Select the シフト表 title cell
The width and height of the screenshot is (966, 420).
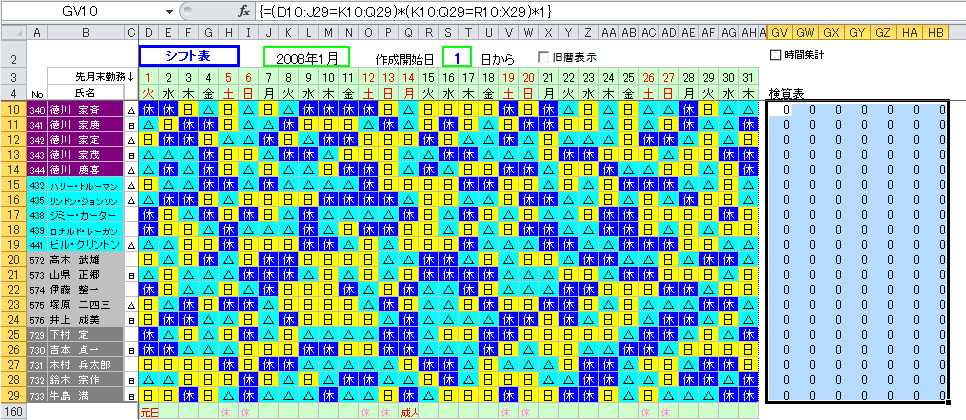(189, 57)
